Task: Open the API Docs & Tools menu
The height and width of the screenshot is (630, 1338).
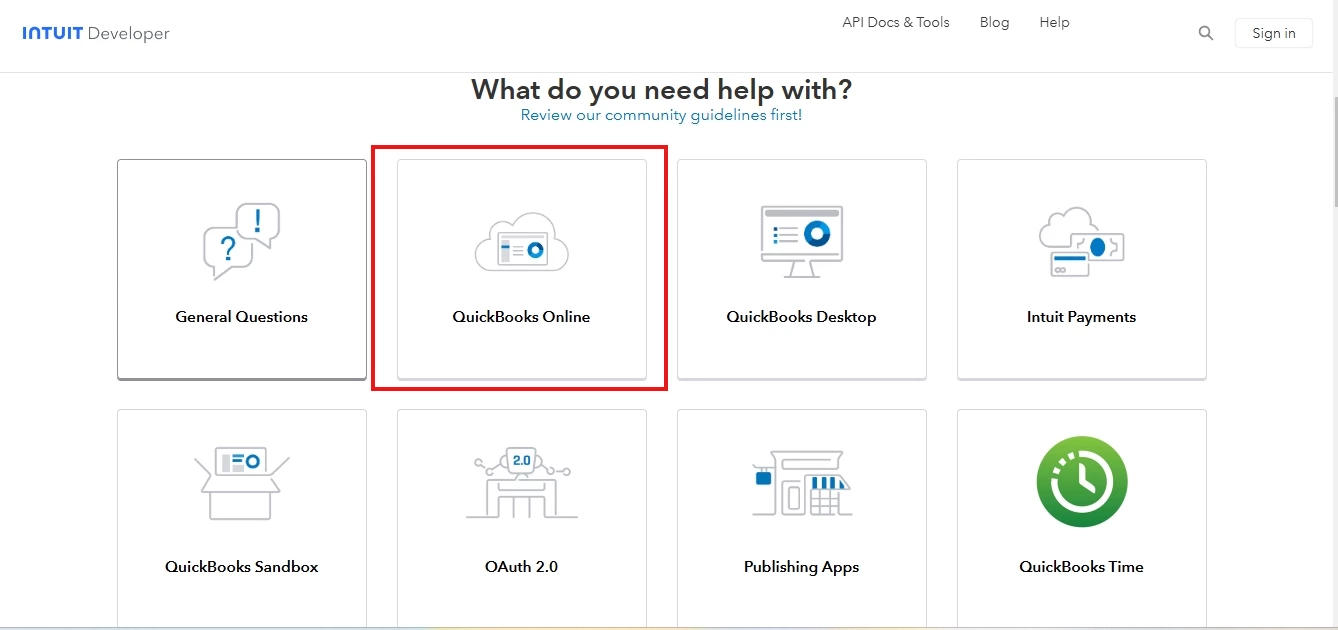Action: [x=896, y=22]
